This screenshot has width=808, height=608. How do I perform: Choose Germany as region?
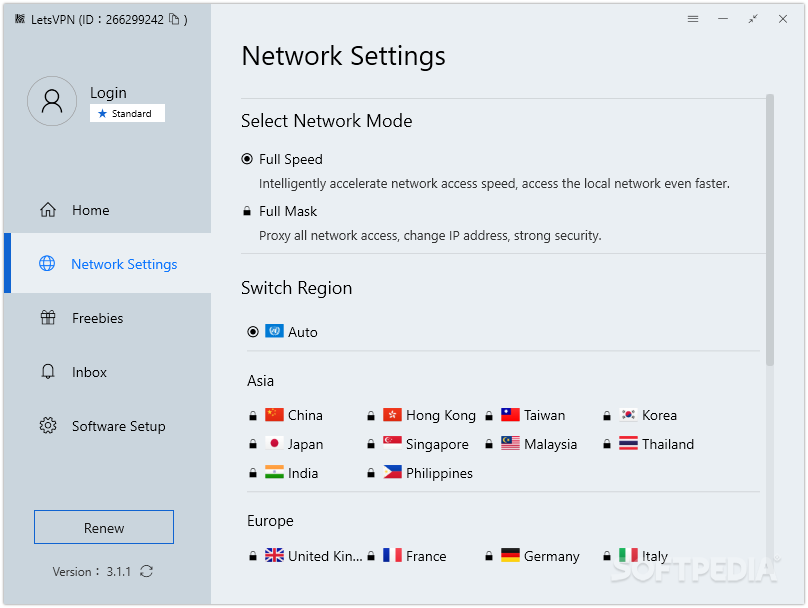(x=550, y=556)
